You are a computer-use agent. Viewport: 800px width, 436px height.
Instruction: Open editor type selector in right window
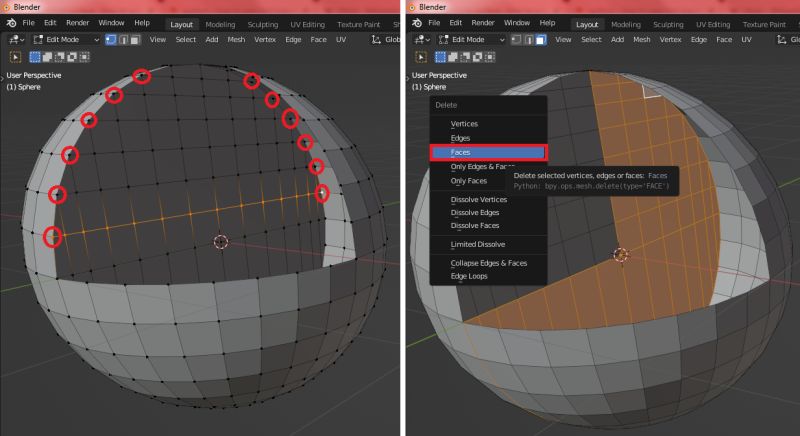click(422, 39)
